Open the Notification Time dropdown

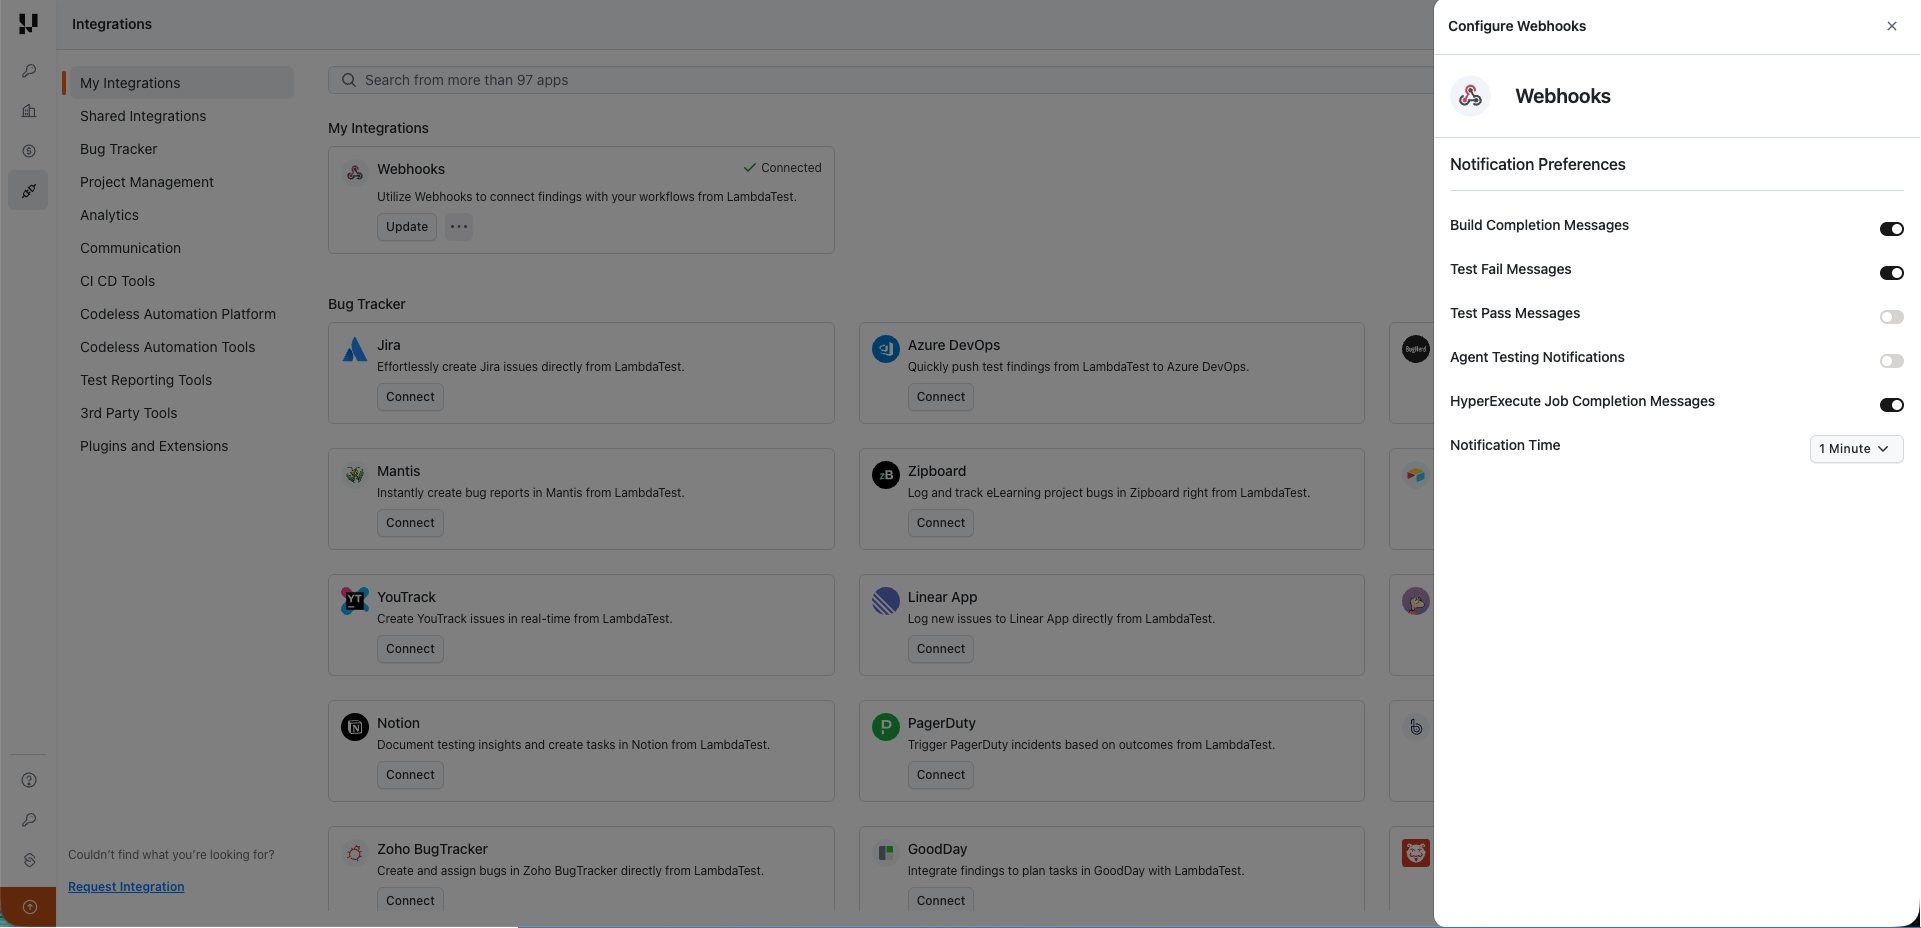pos(1855,449)
